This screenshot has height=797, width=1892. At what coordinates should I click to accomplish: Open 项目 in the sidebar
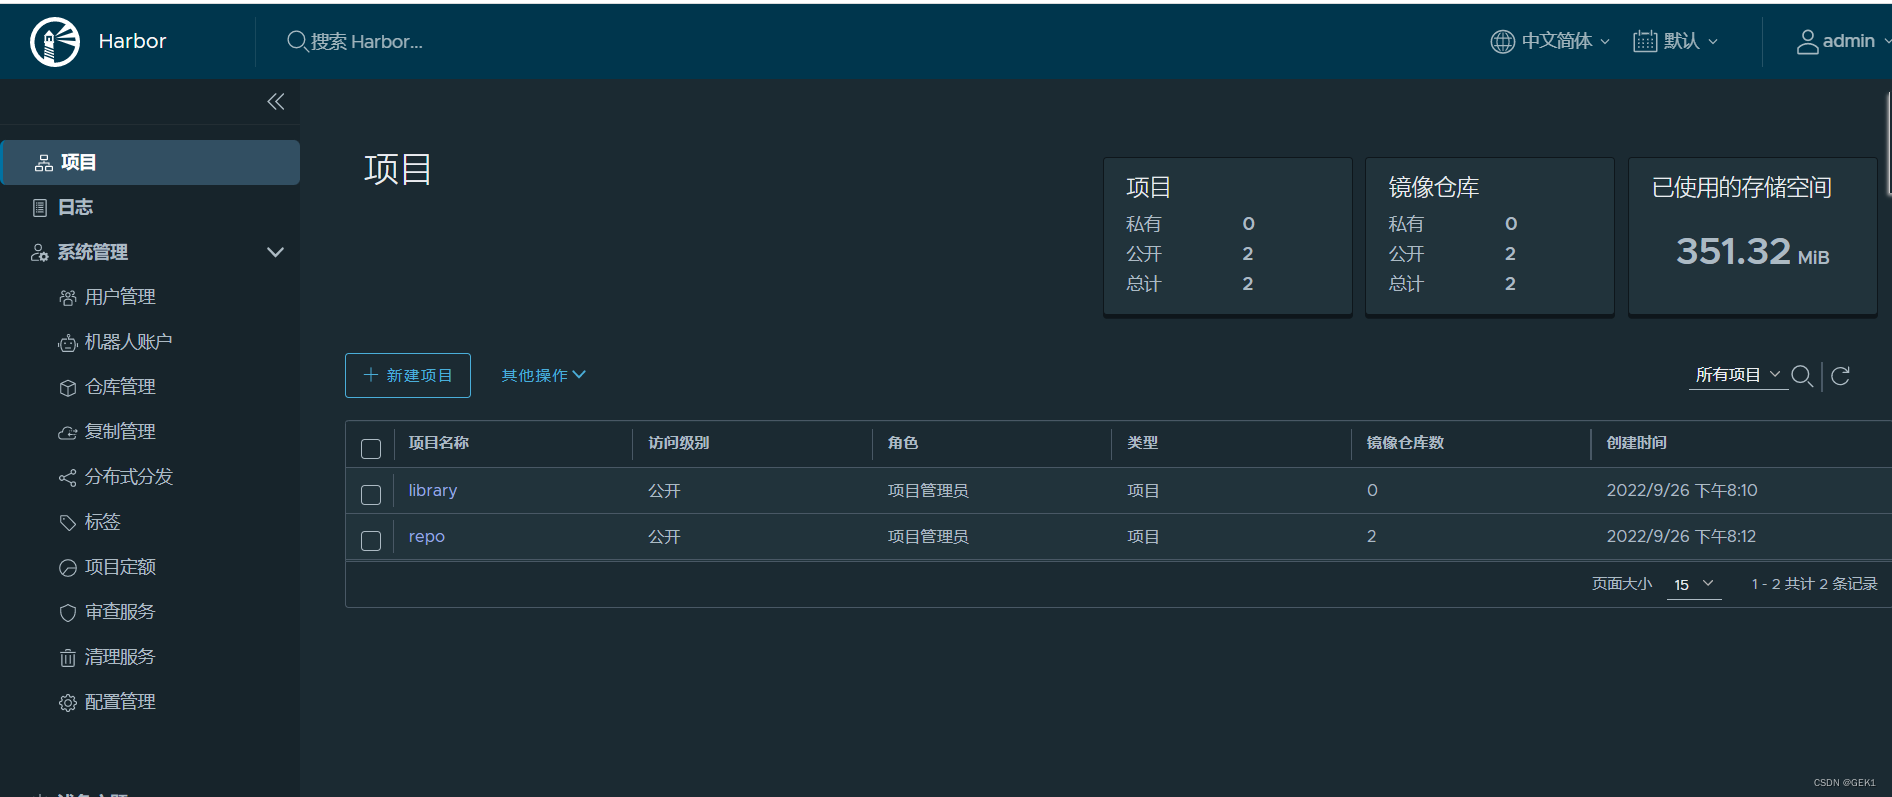click(150, 163)
